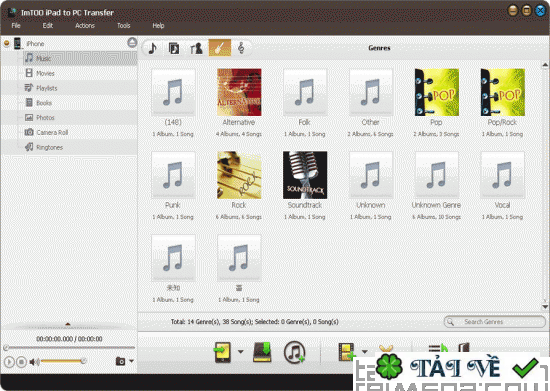Click the Add video file icon
The width and height of the screenshot is (550, 391).
coord(346,352)
